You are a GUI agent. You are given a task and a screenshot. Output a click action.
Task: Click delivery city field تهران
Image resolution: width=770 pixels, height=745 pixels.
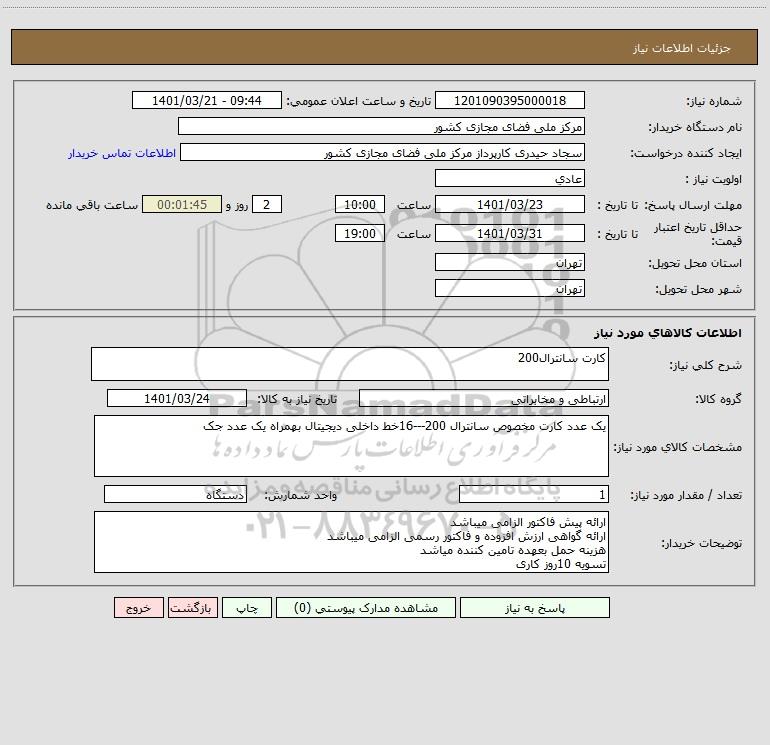click(510, 288)
